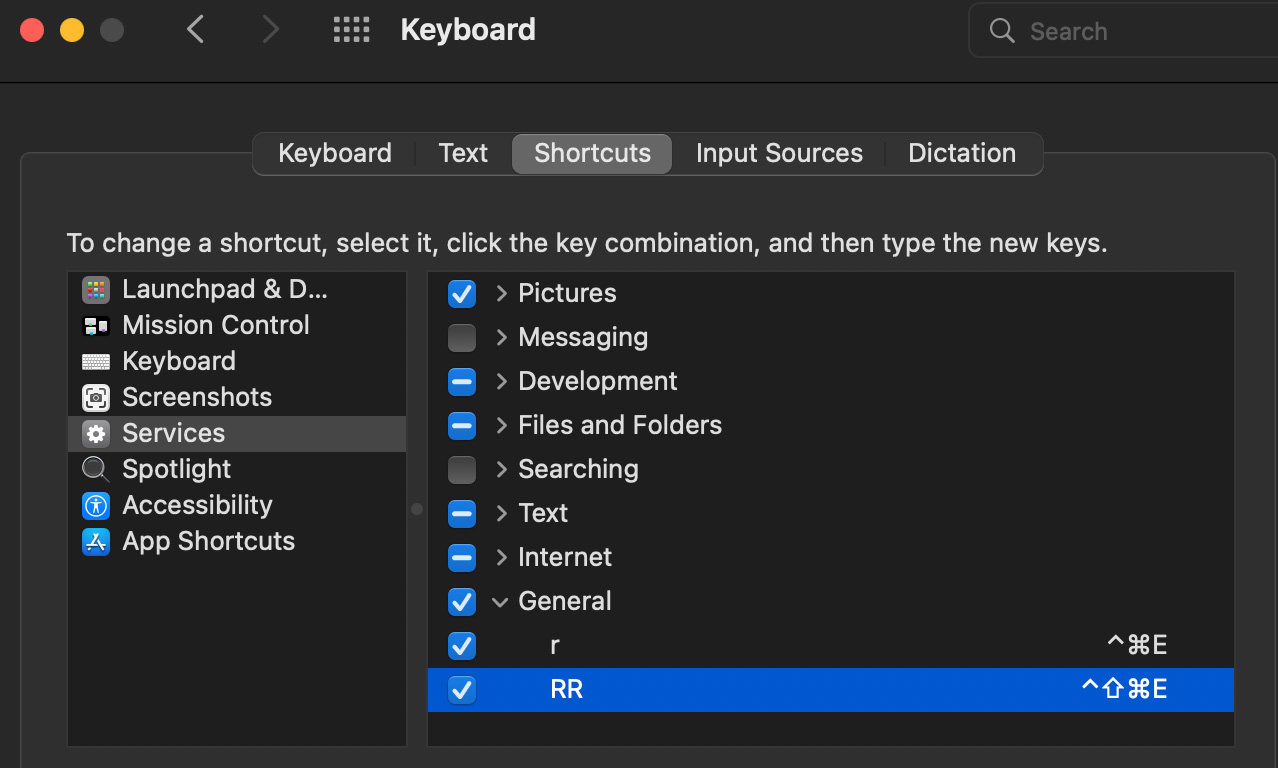Expand the Development services group

[501, 382]
